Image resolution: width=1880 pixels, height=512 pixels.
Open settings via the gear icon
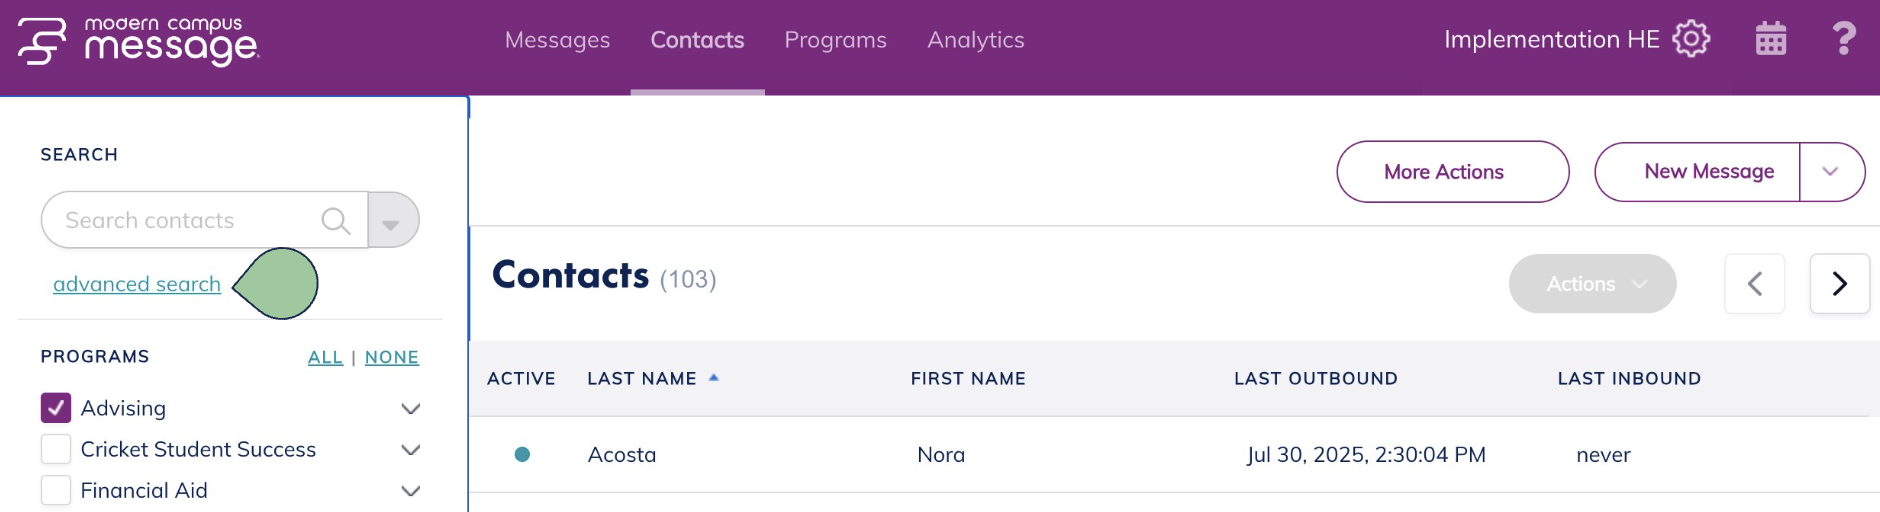(x=1691, y=40)
